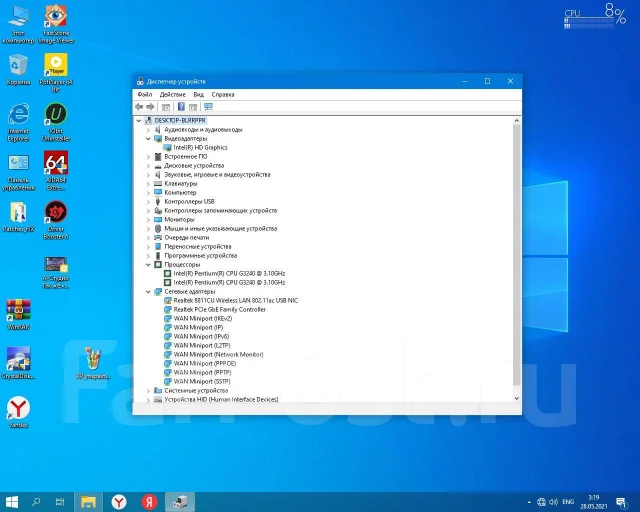This screenshot has width=640, height=512.
Task: Select the XP_mspaint desktop icon
Action: tap(93, 363)
